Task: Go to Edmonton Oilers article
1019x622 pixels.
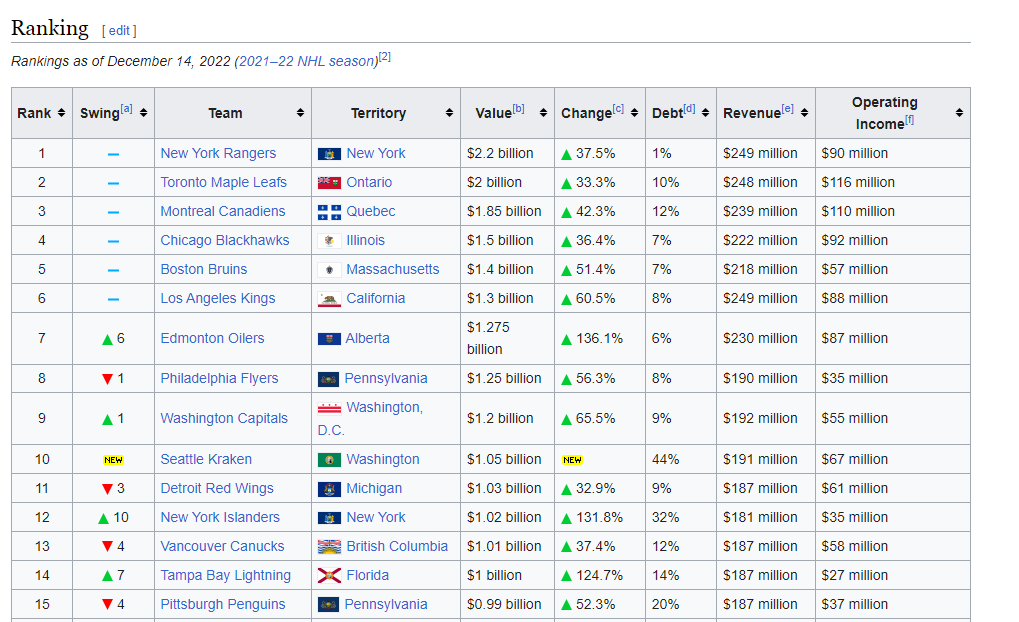Action: tap(212, 339)
